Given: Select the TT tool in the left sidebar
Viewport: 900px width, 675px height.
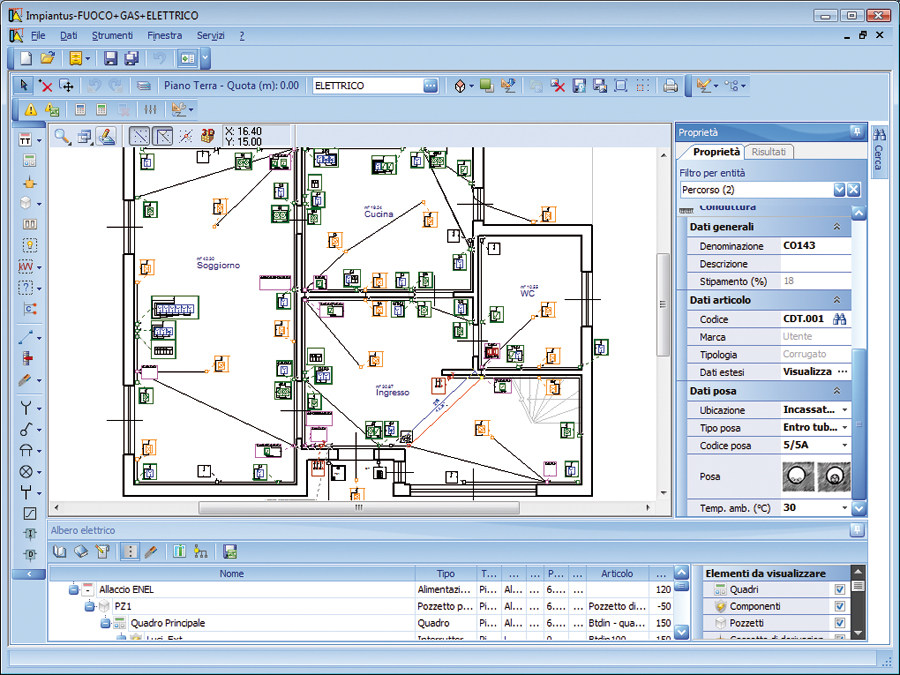Looking at the screenshot, I should click(25, 140).
